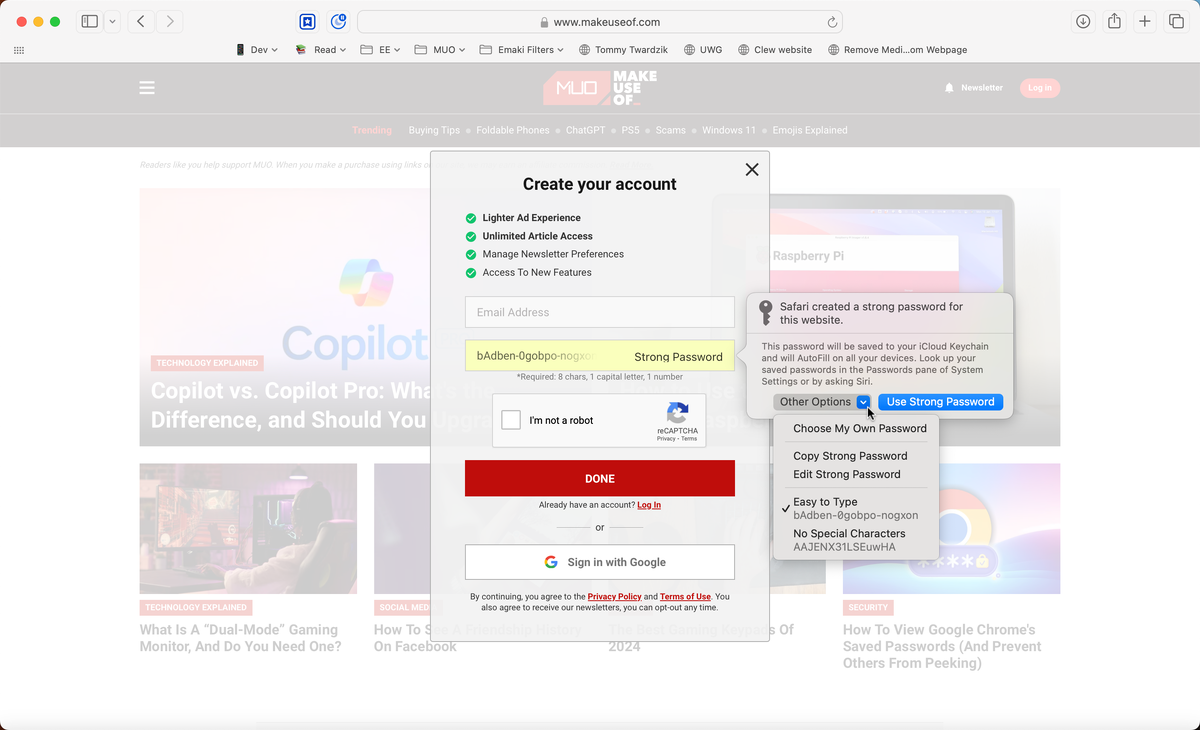Click the address bar showing www.makeuseof.com

(x=600, y=21)
